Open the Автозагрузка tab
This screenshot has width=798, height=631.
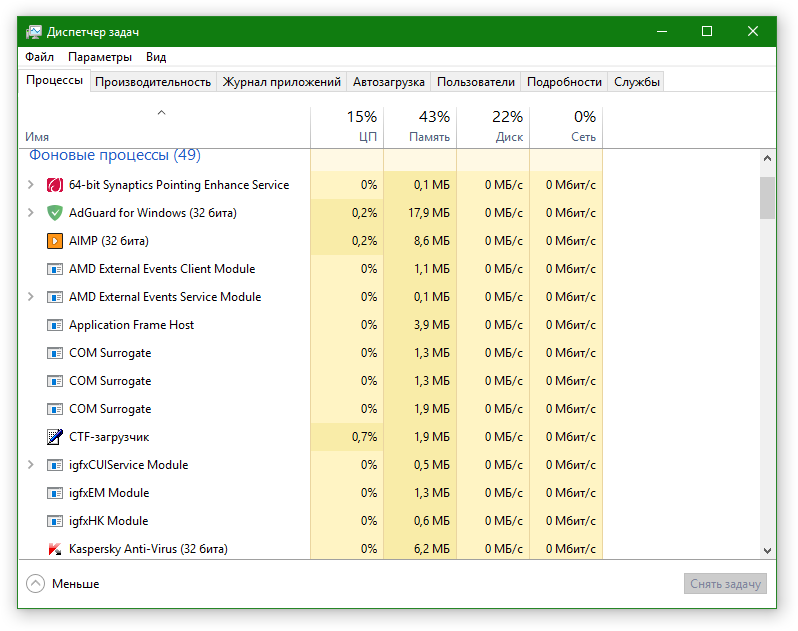(x=389, y=82)
